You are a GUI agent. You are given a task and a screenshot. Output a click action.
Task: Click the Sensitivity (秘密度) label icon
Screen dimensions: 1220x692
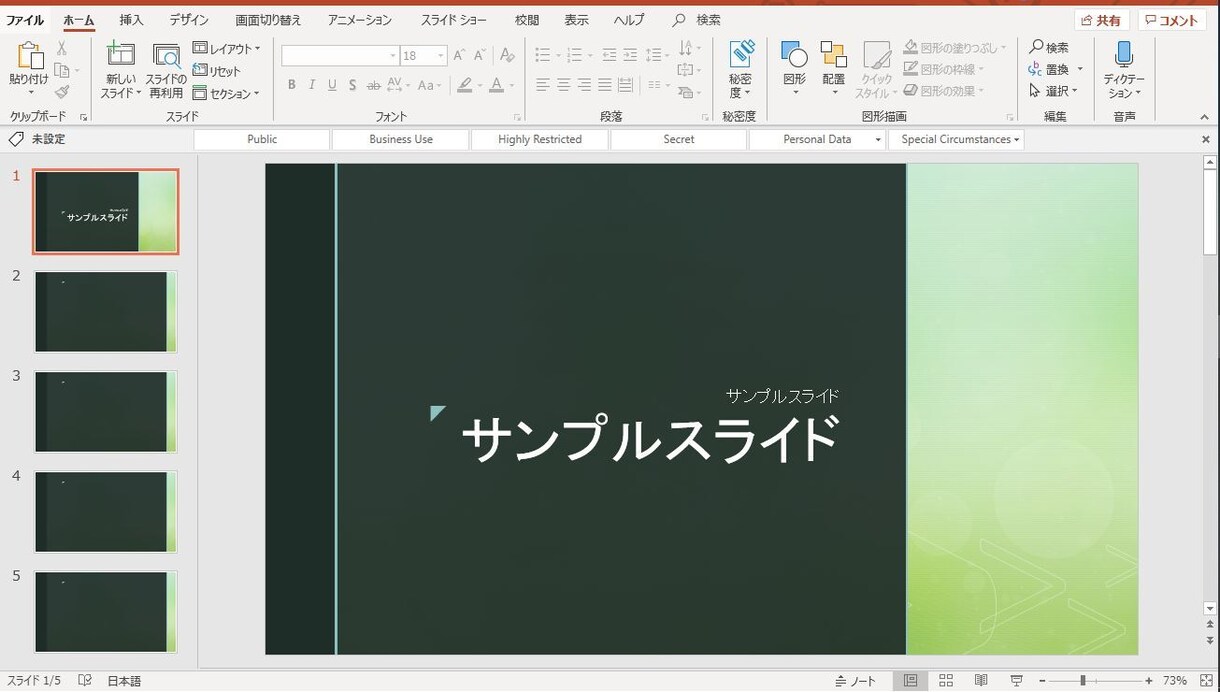pos(741,54)
